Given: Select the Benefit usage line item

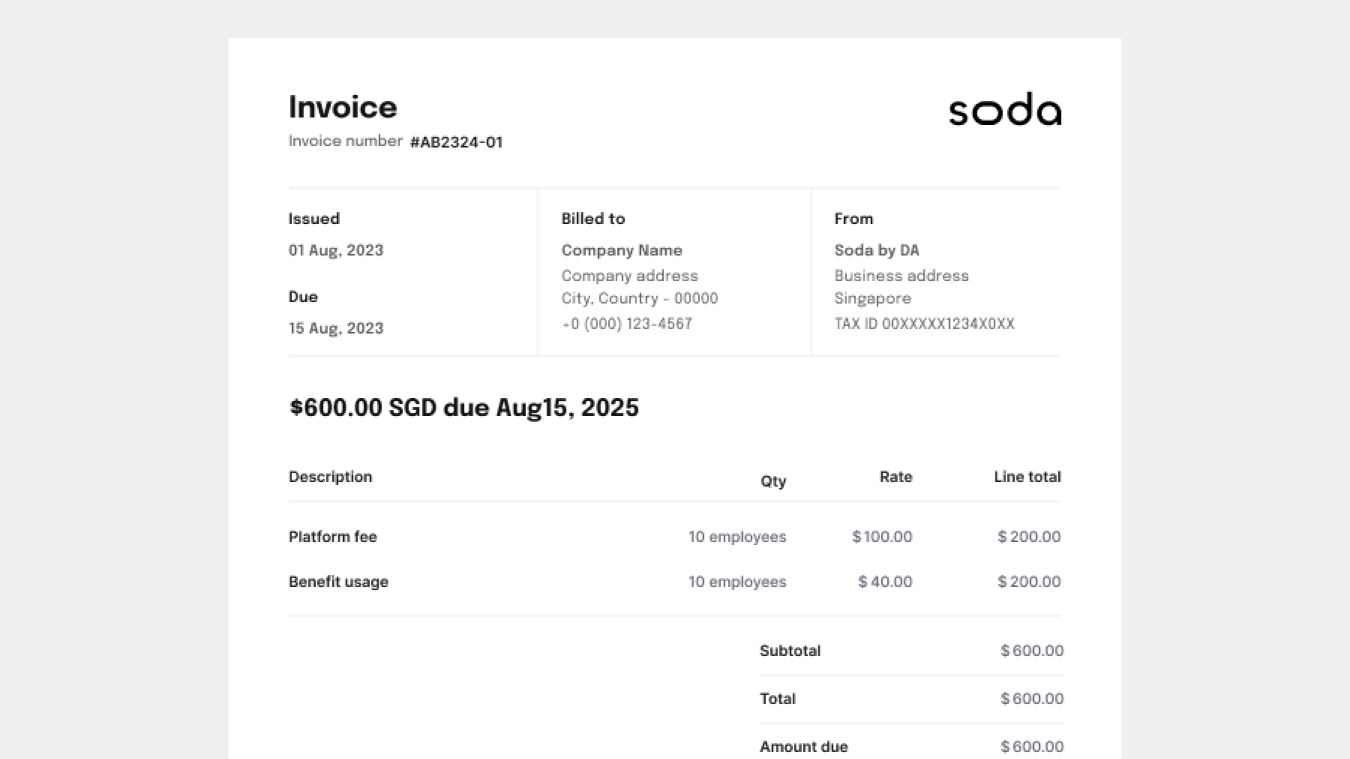Looking at the screenshot, I should [x=338, y=581].
